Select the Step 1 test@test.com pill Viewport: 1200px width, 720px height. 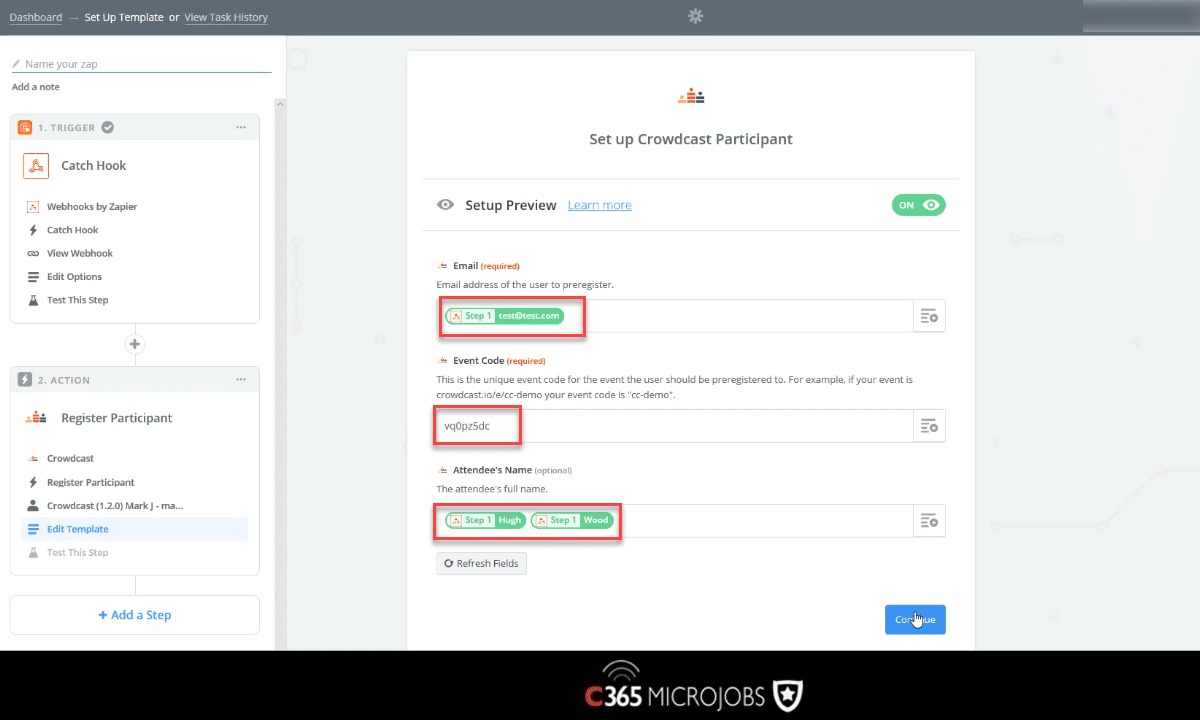click(x=504, y=316)
